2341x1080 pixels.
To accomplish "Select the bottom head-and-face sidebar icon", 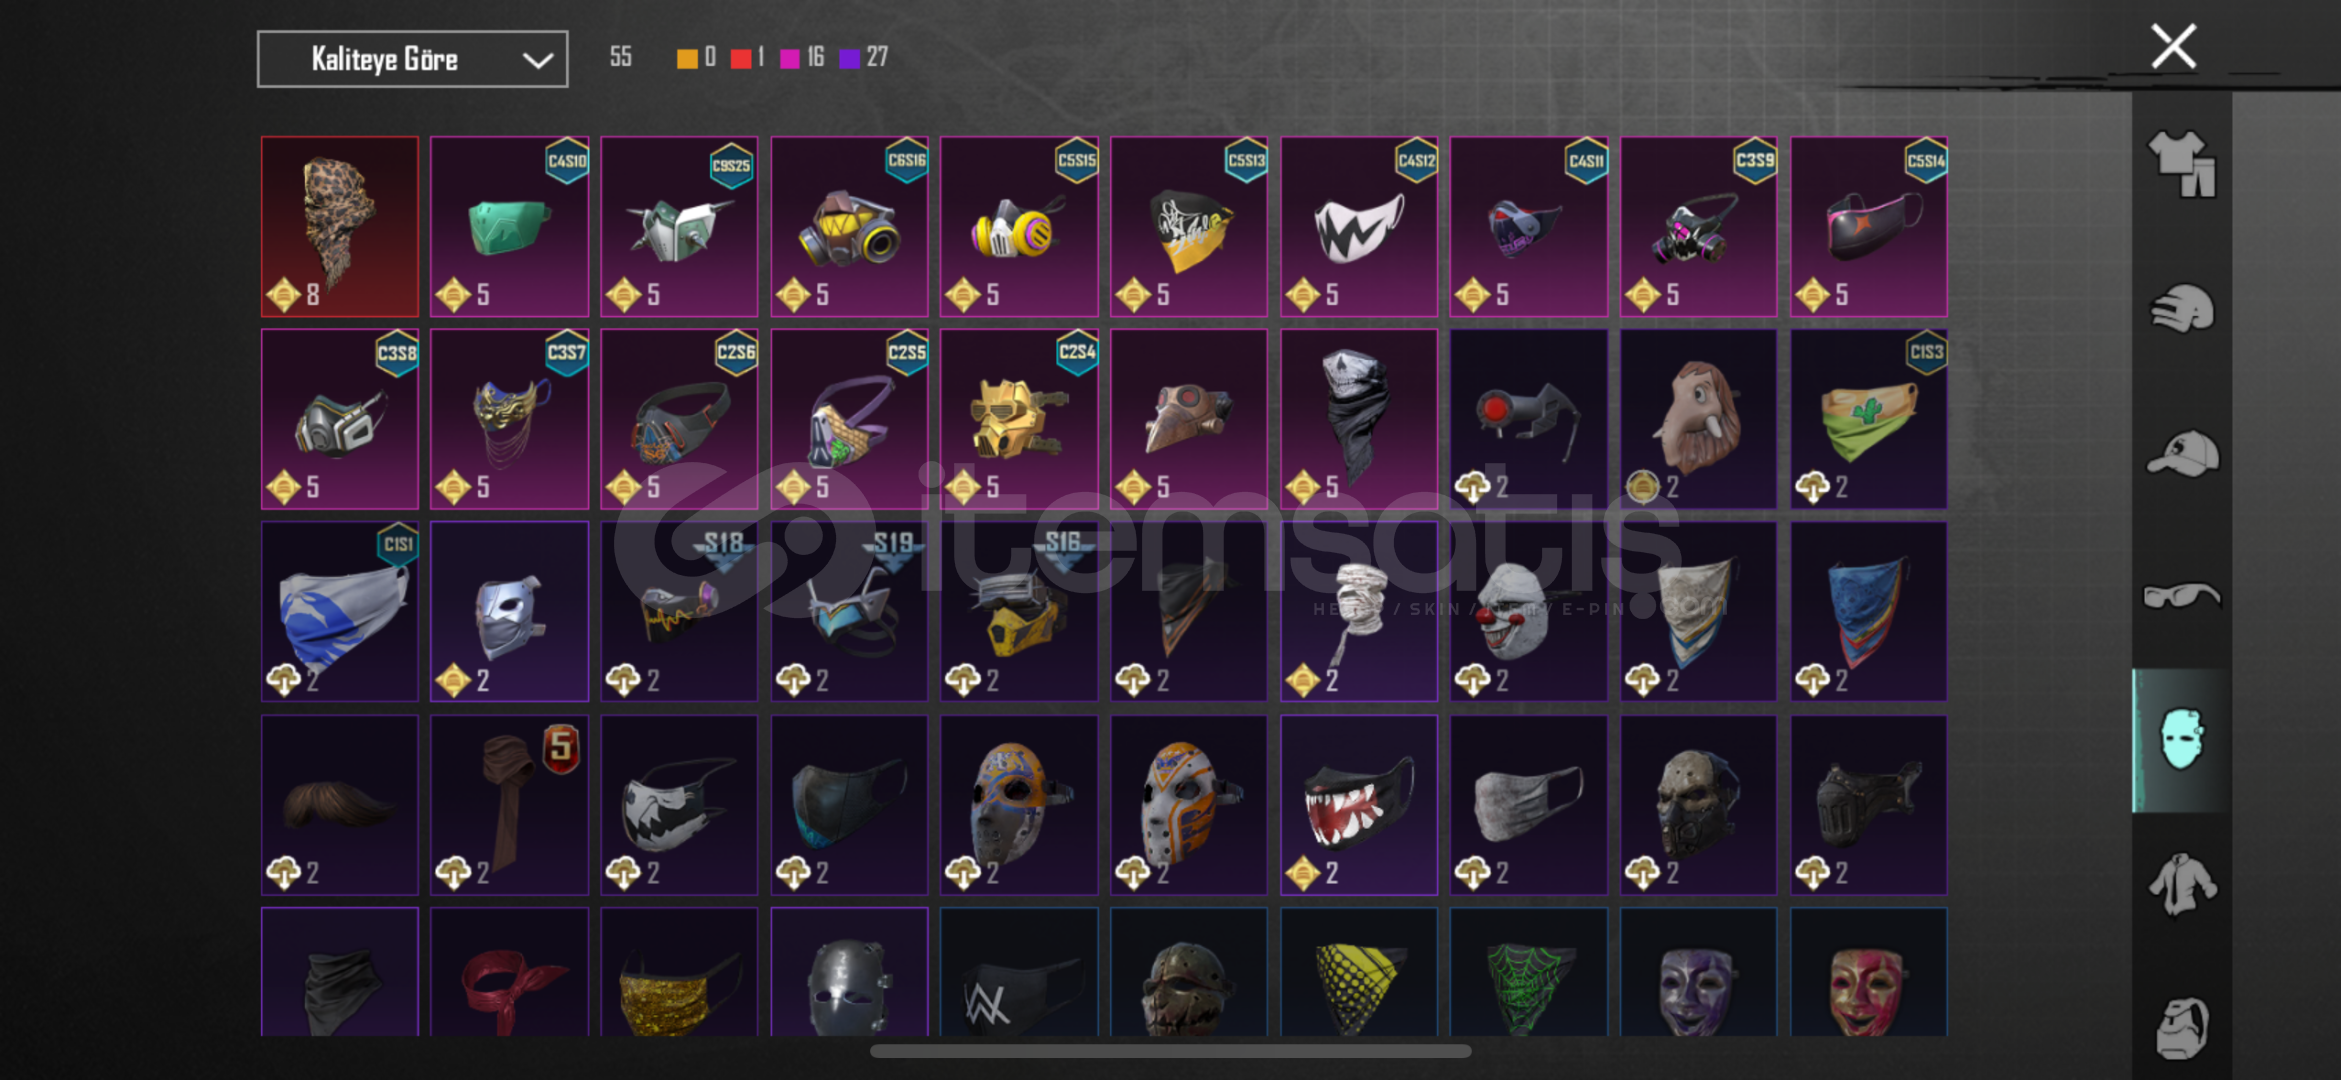I will coord(2182,1027).
